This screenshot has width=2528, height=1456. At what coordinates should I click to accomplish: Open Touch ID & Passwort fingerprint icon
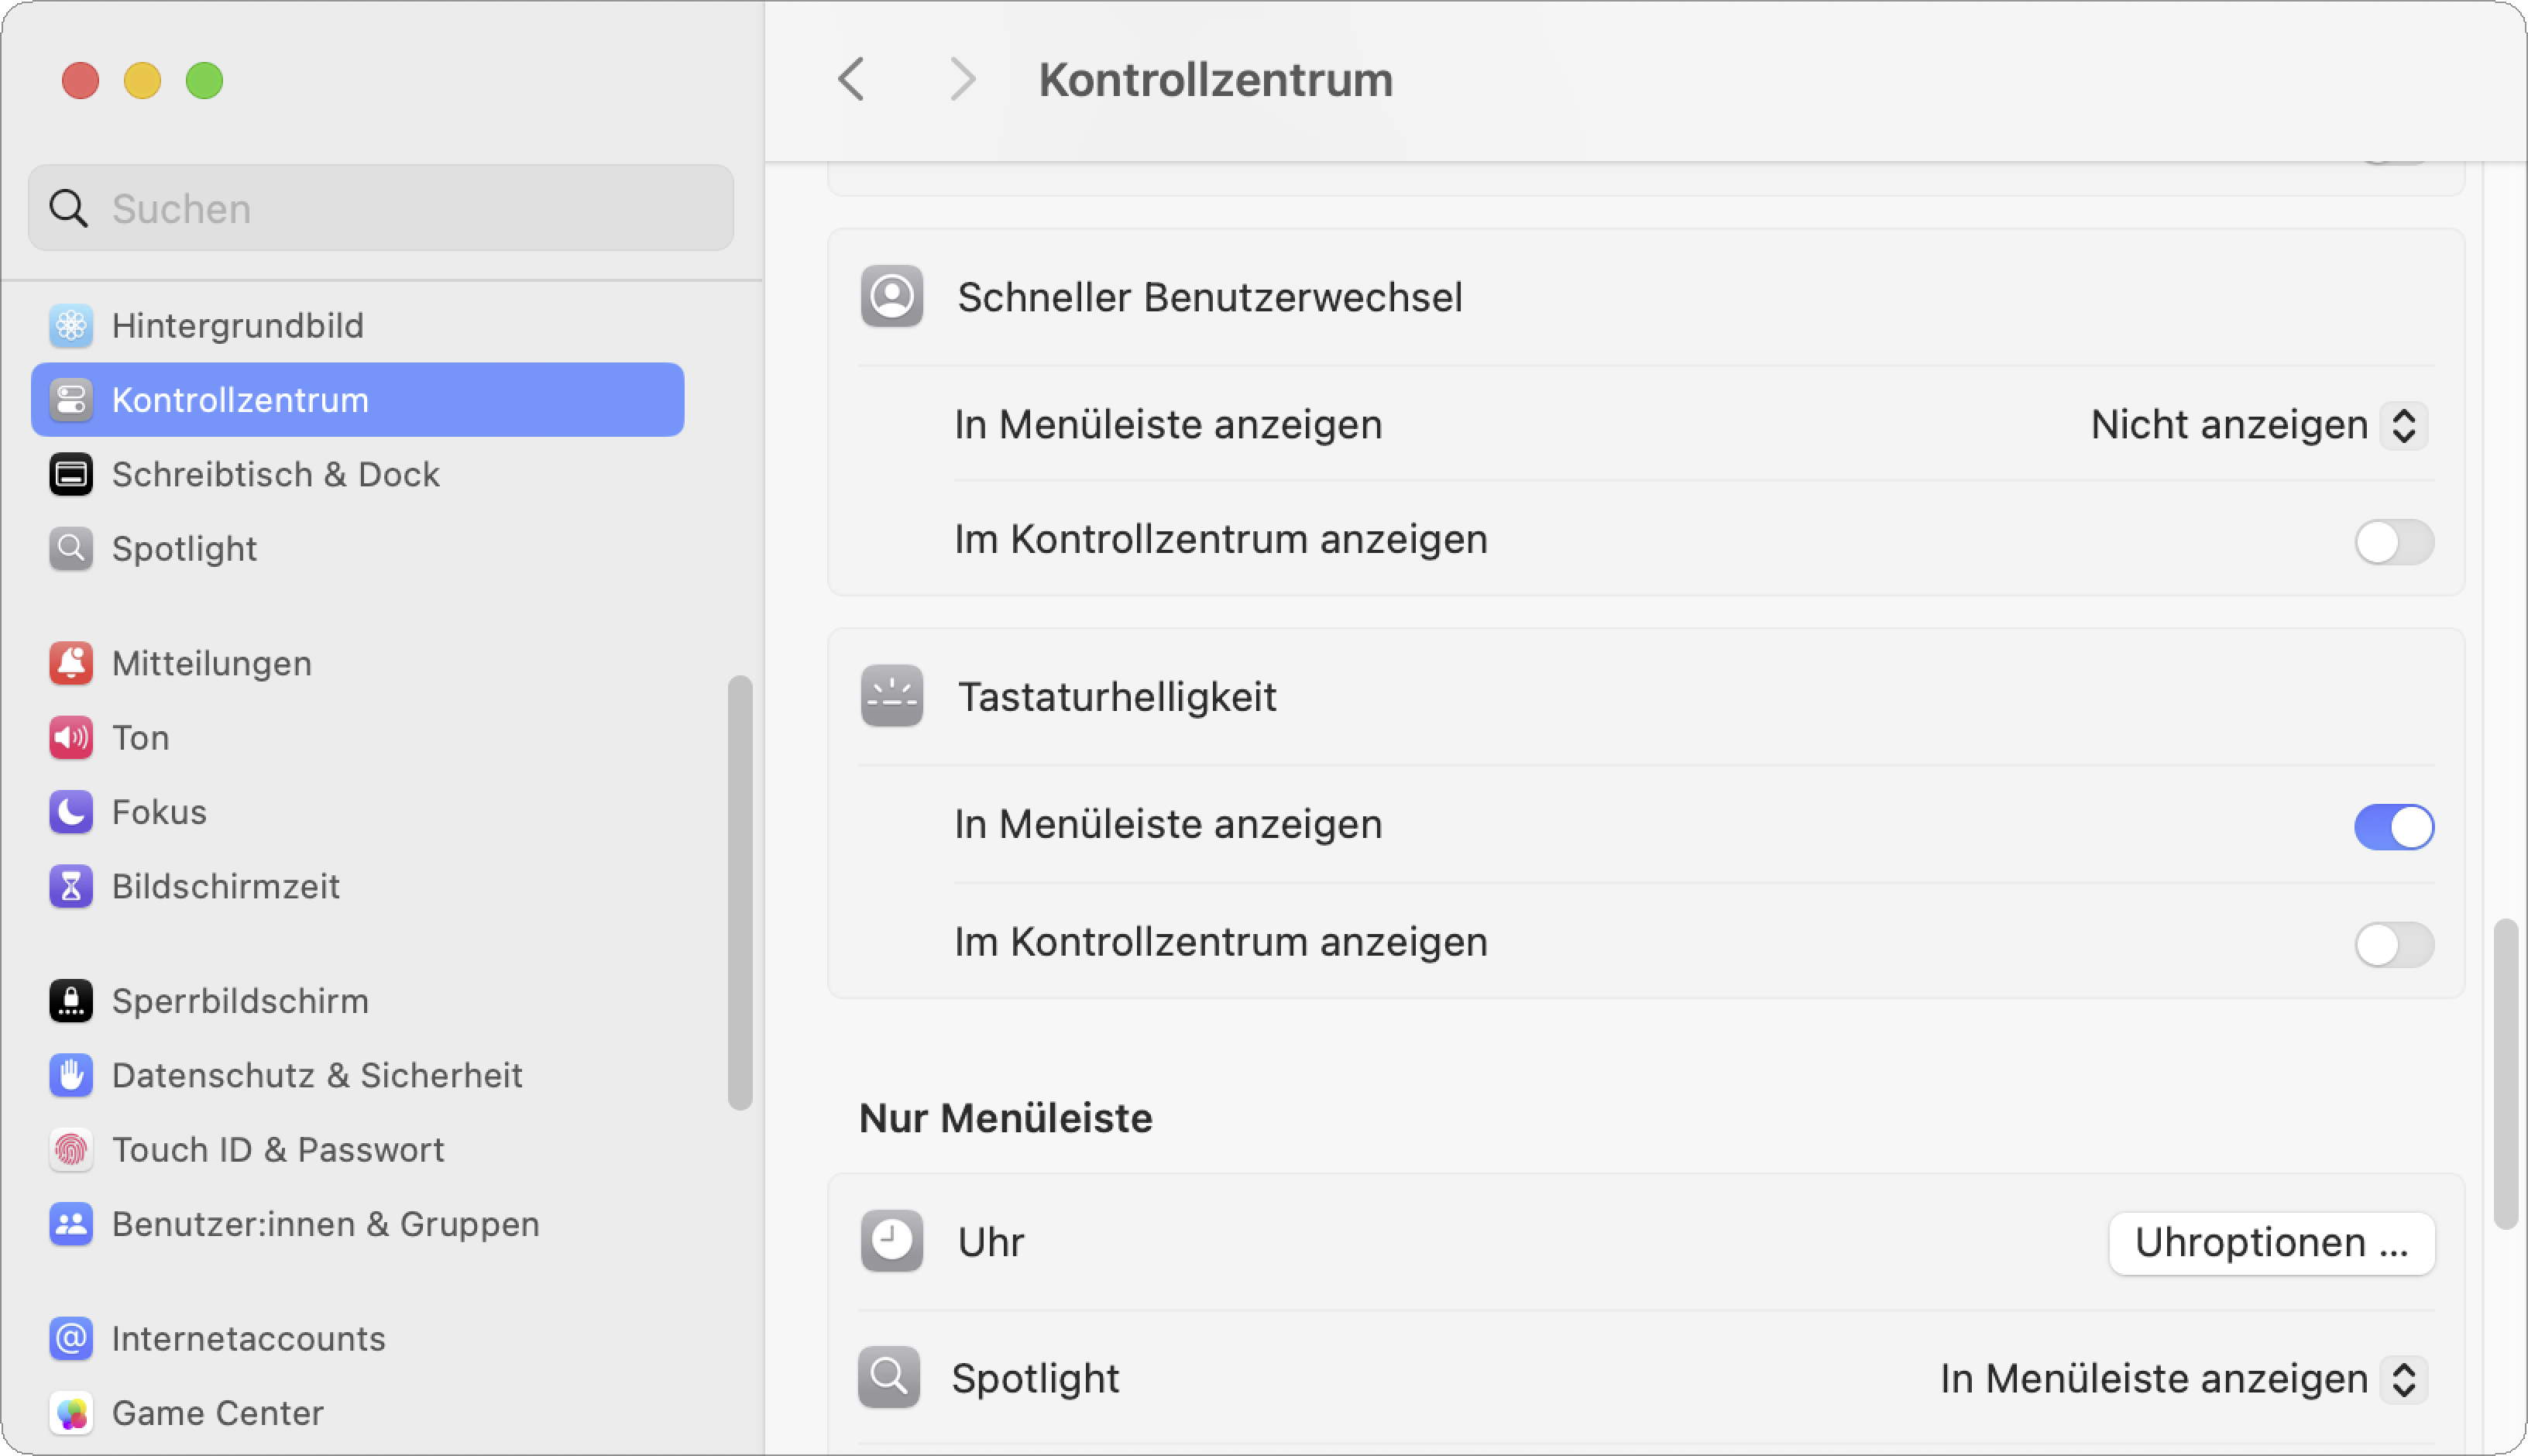pyautogui.click(x=71, y=1150)
